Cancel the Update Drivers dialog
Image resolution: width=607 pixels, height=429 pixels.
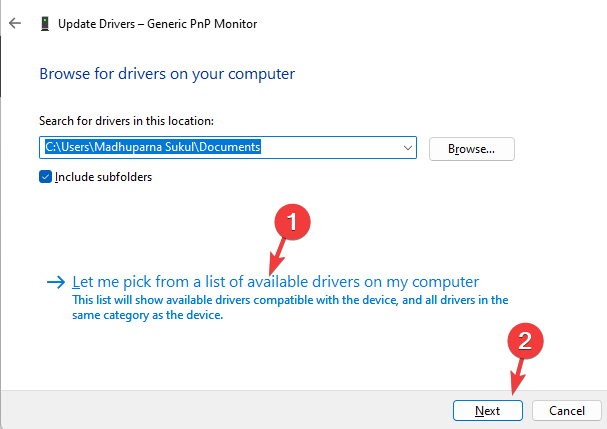click(x=566, y=410)
